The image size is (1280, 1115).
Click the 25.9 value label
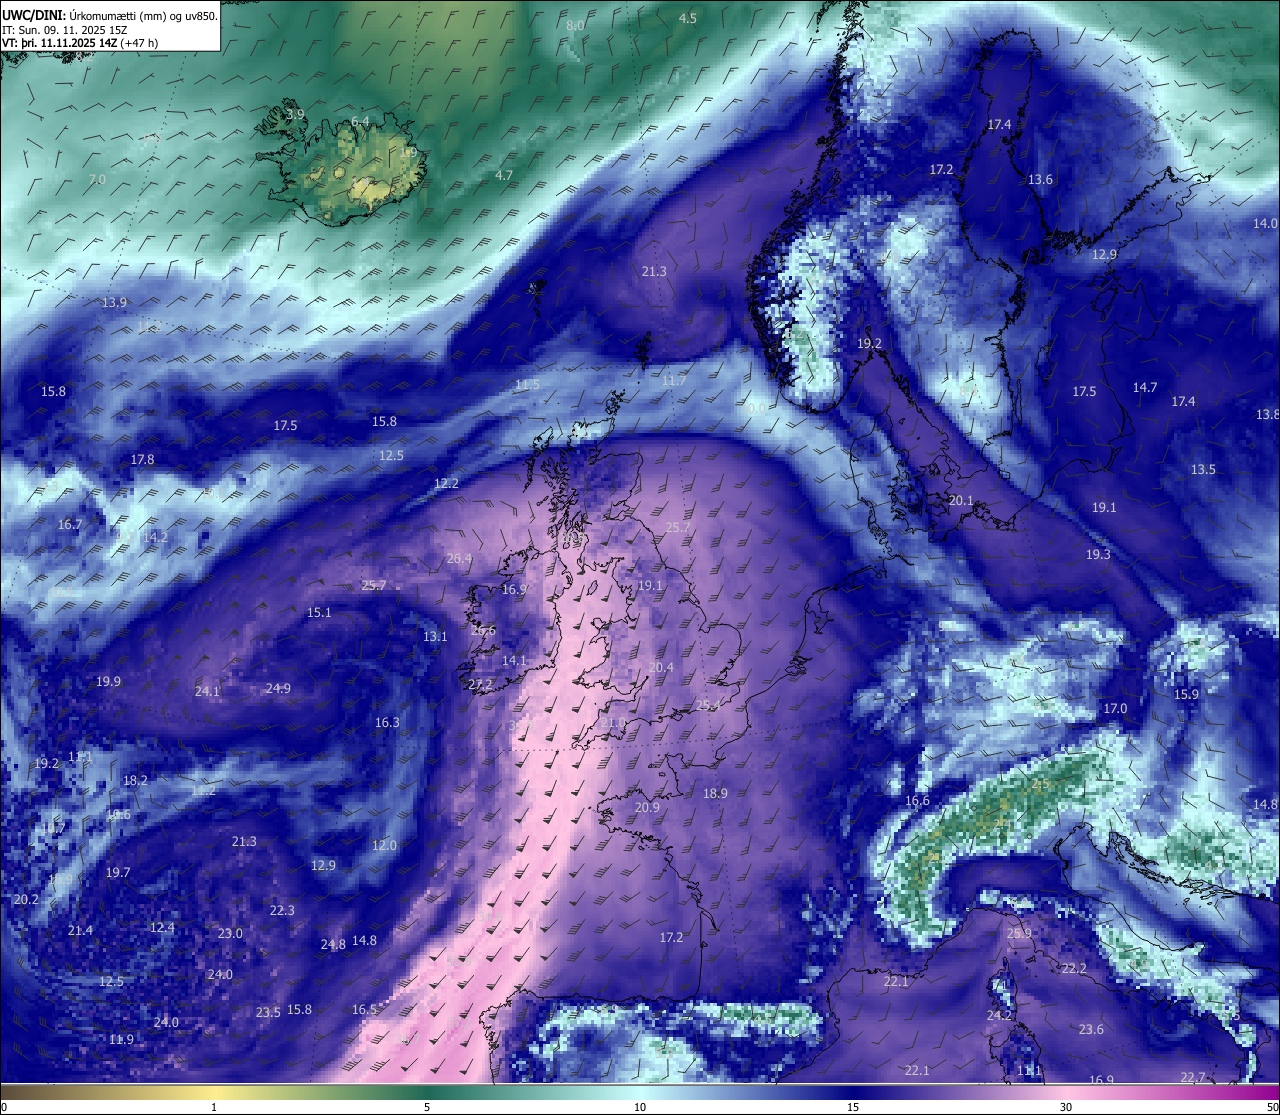click(1019, 933)
